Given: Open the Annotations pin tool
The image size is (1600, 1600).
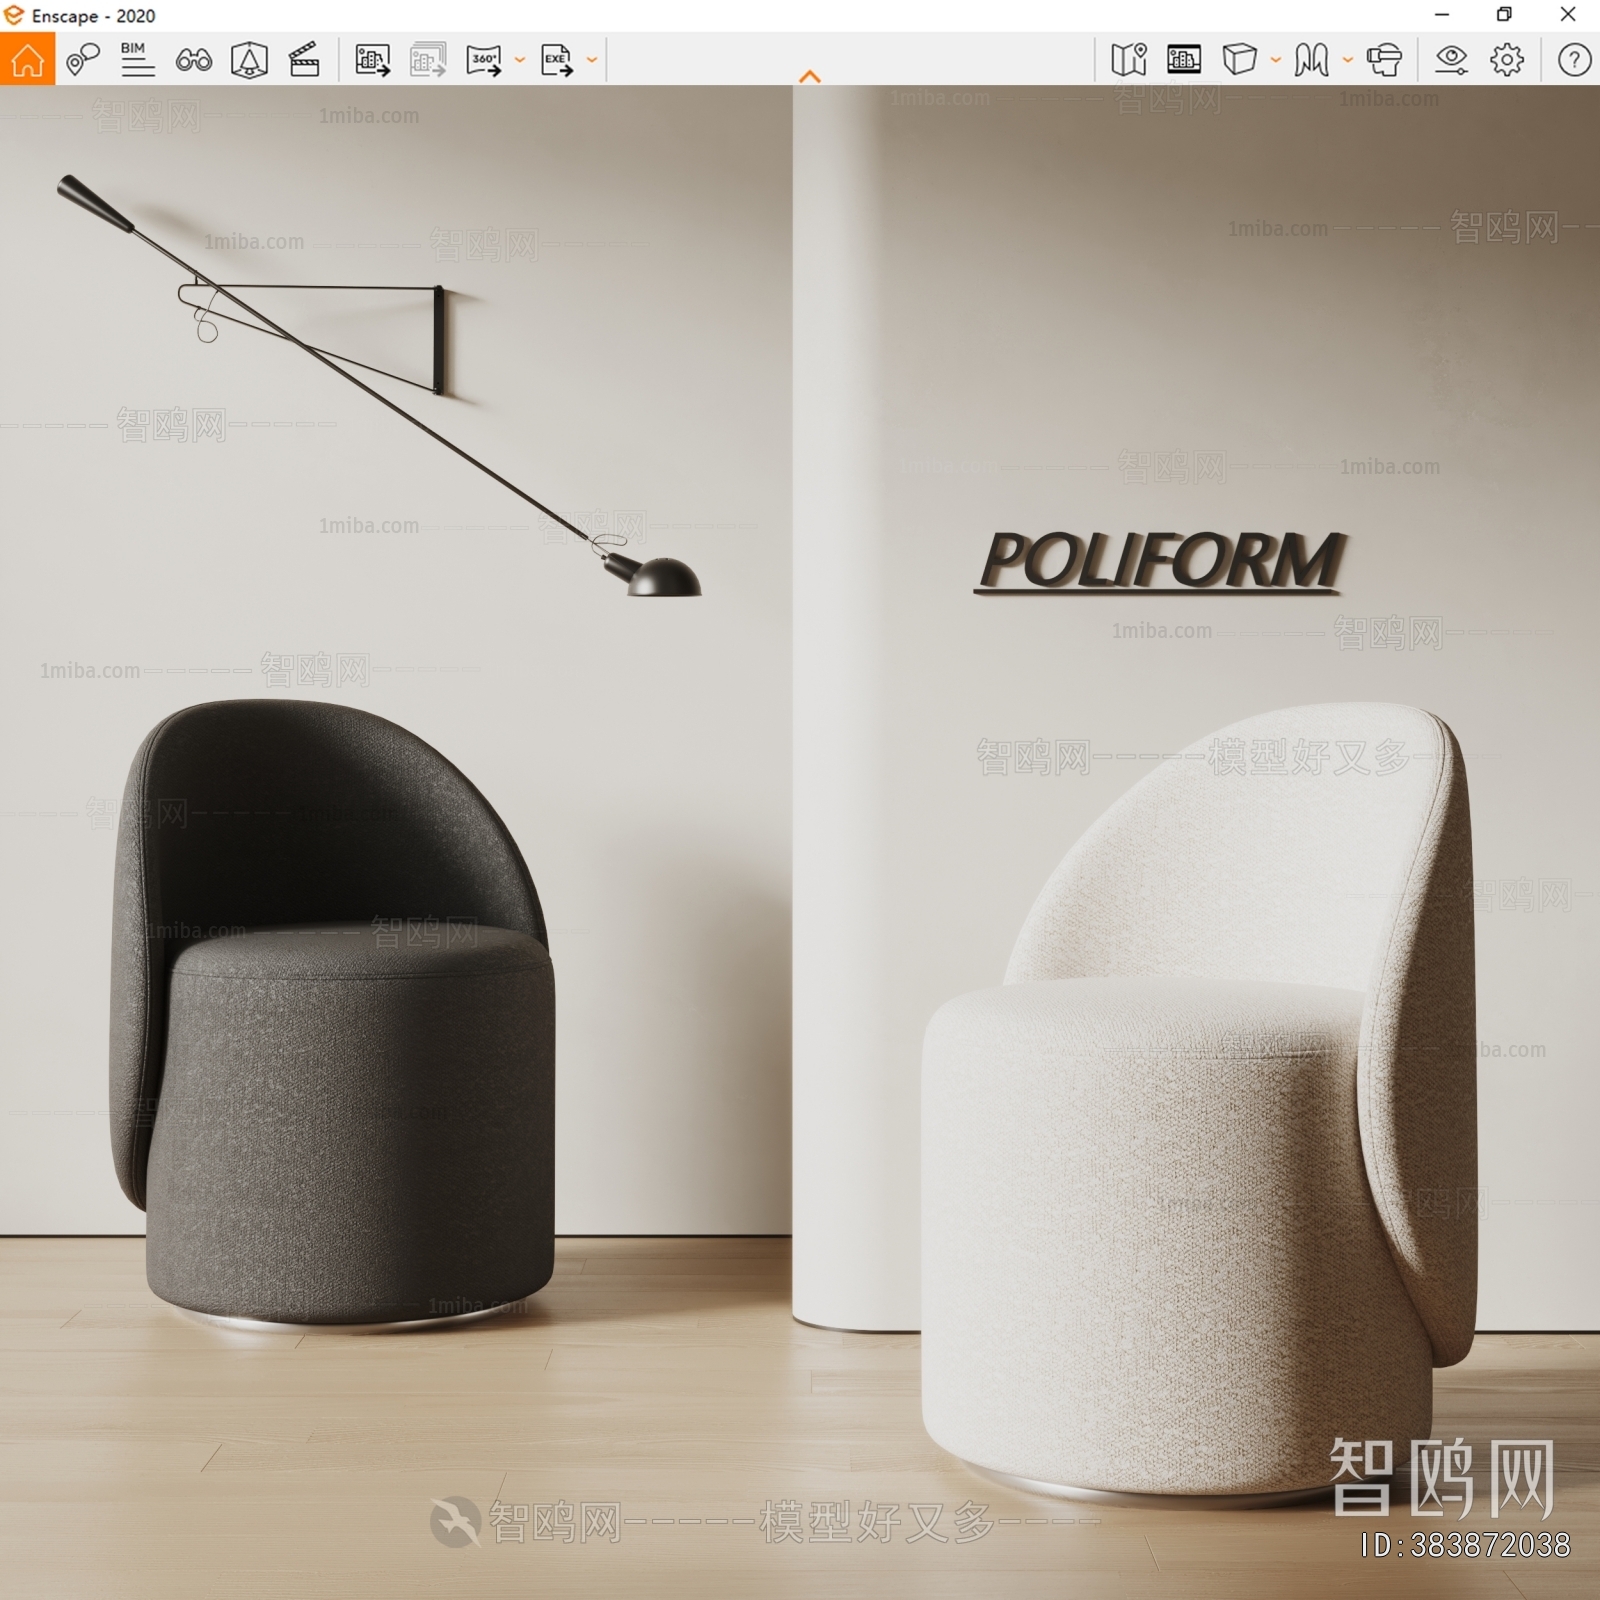Looking at the screenshot, I should click(x=82, y=62).
